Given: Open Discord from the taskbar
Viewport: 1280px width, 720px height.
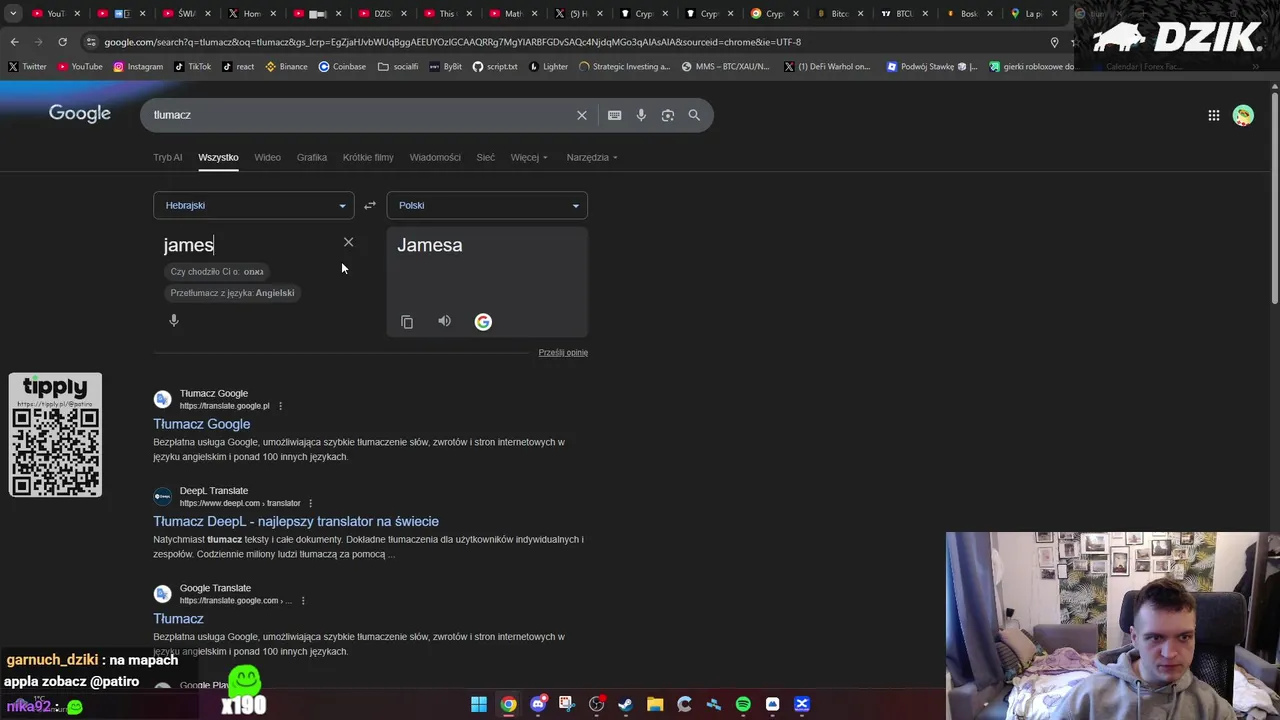Looking at the screenshot, I should pos(538,704).
